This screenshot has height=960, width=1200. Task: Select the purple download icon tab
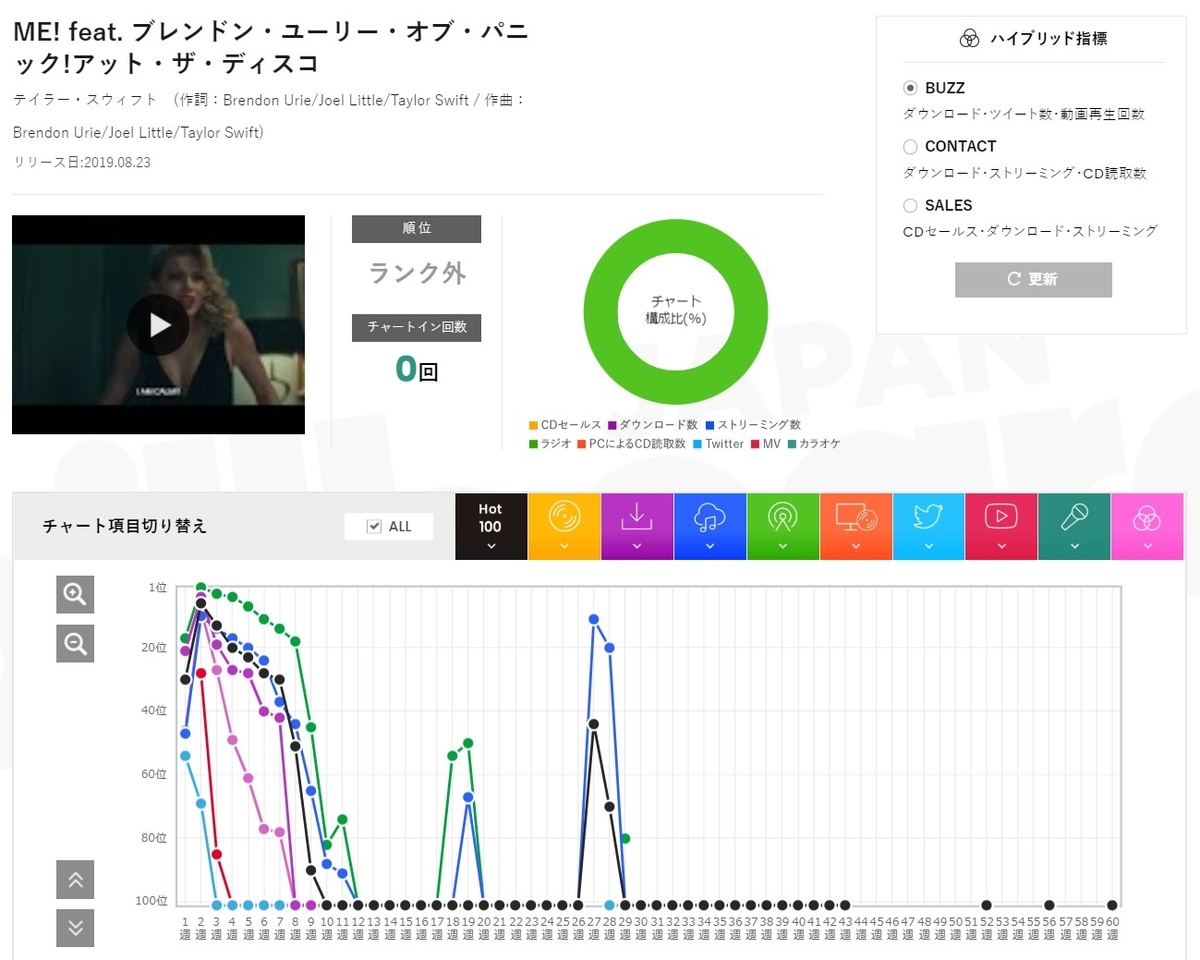coord(637,526)
